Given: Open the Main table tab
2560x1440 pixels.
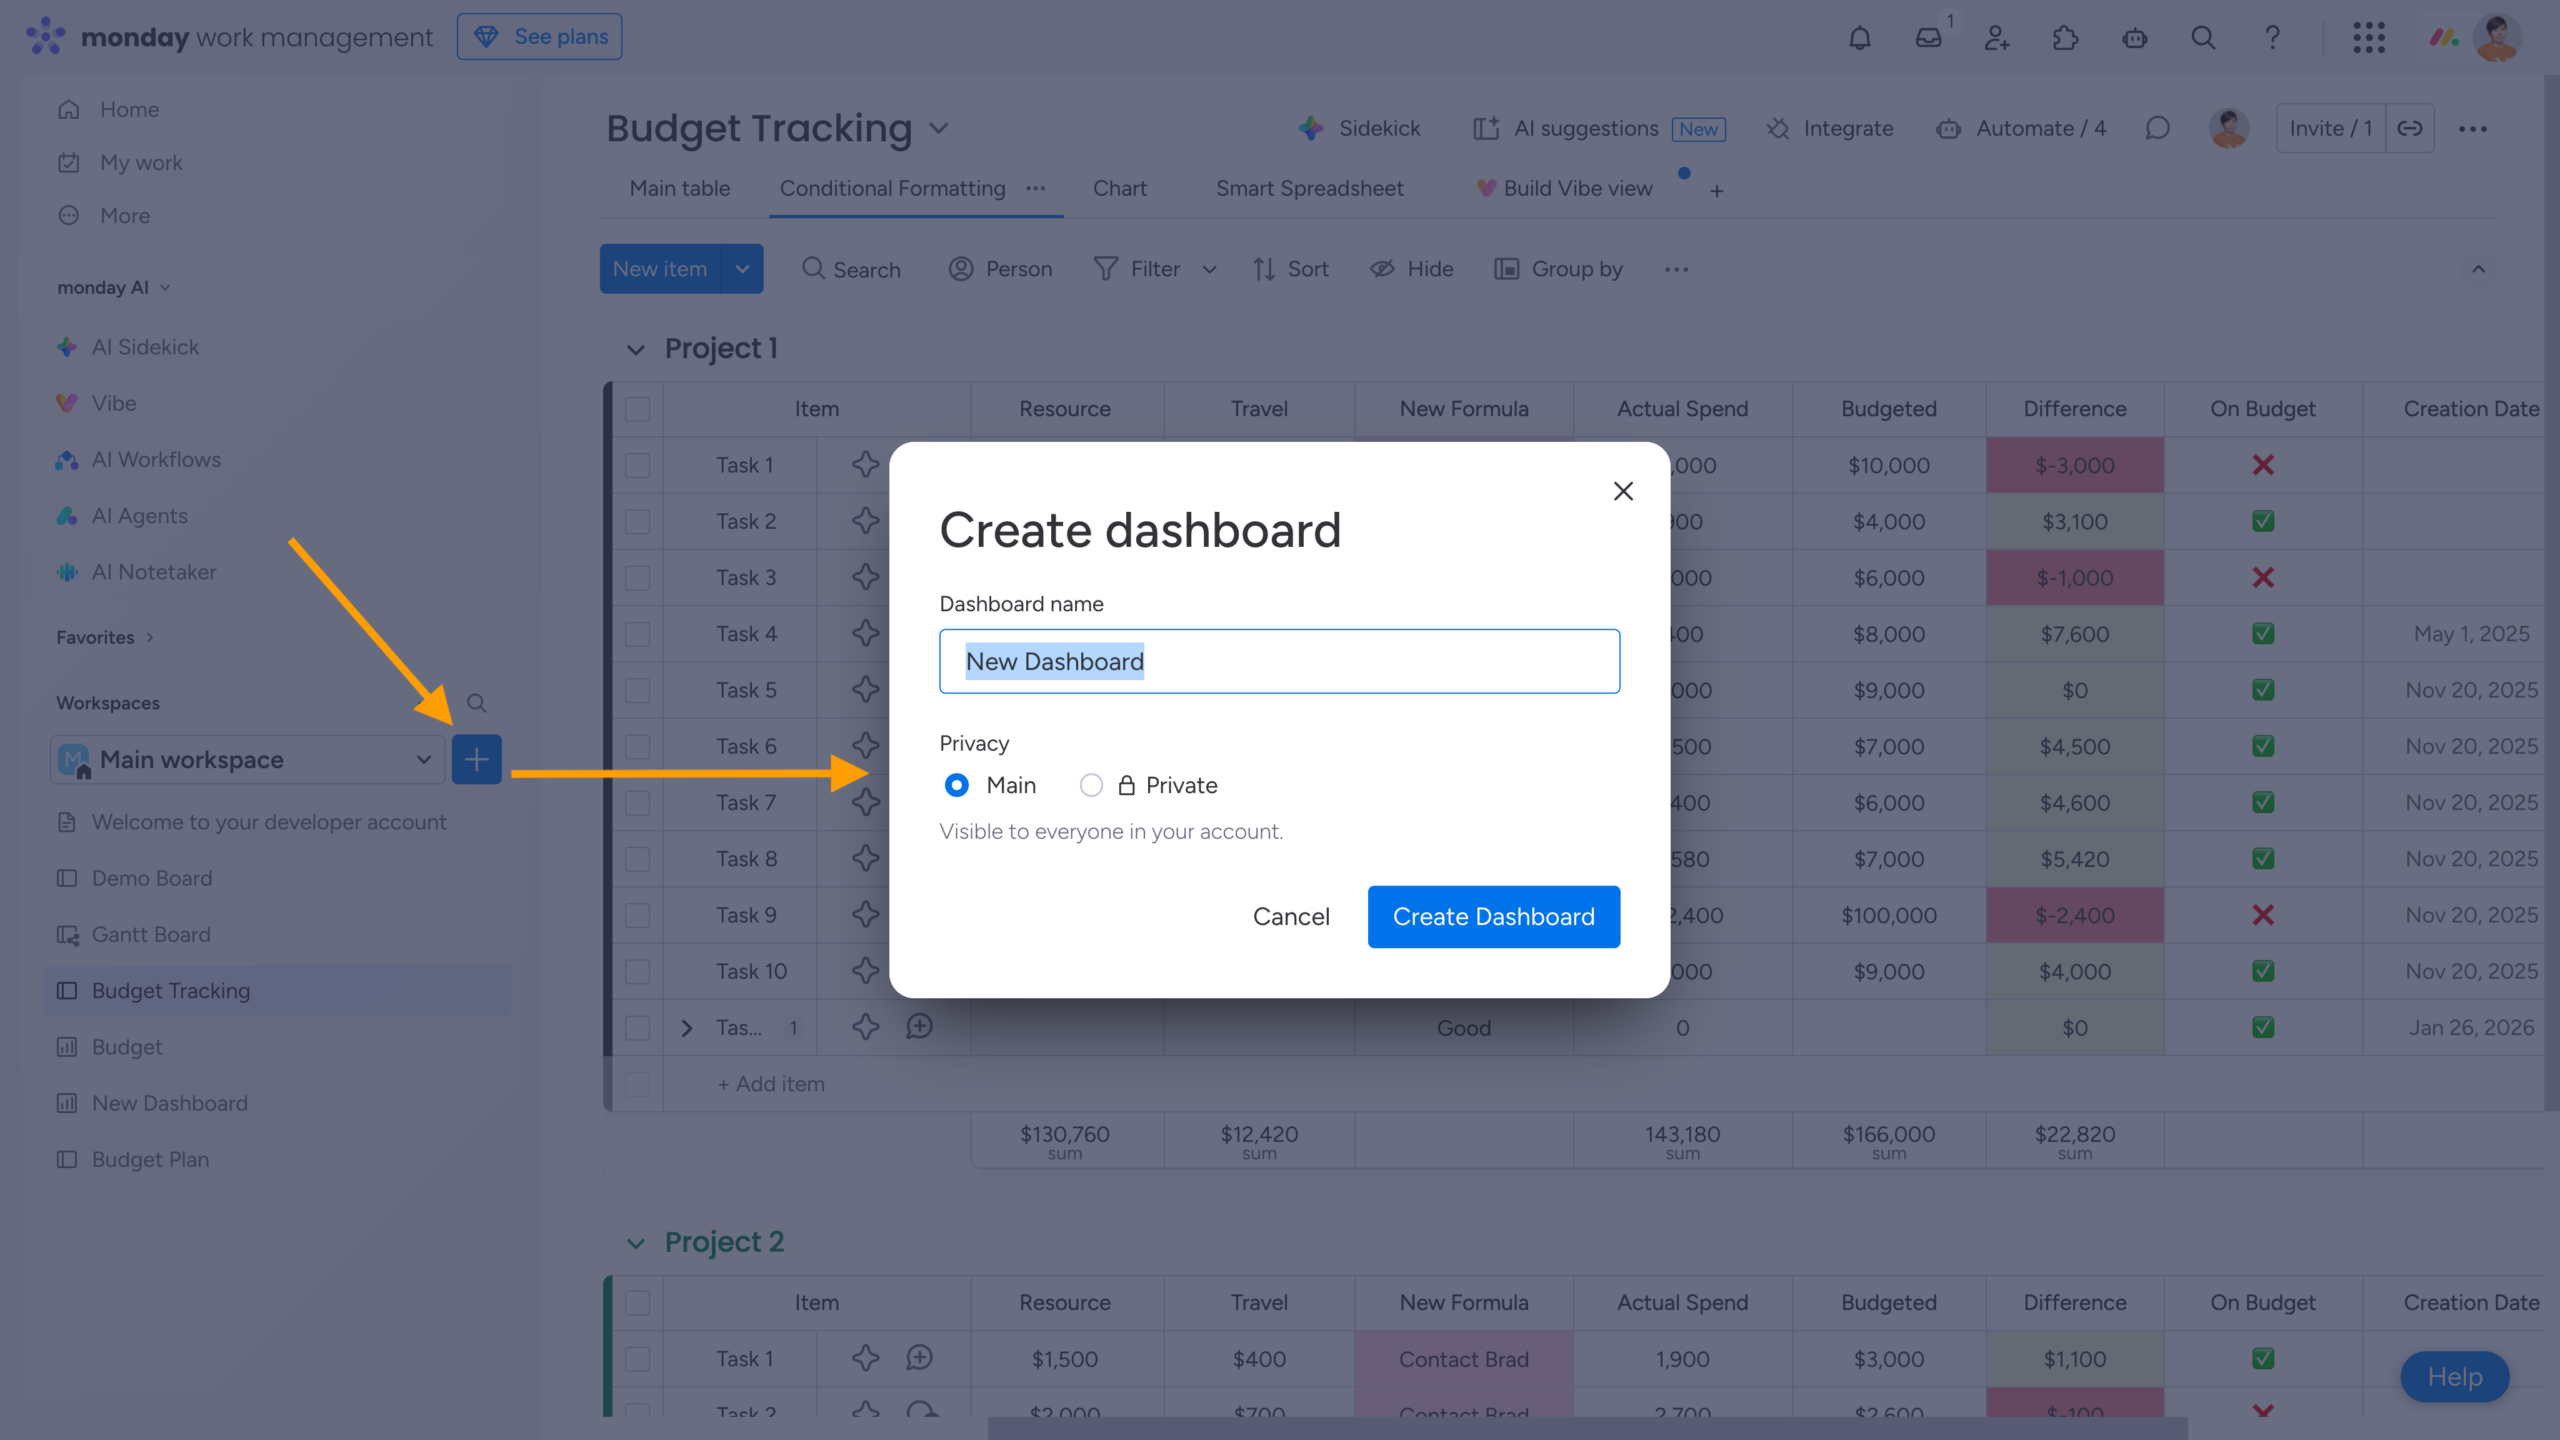Looking at the screenshot, I should 679,188.
